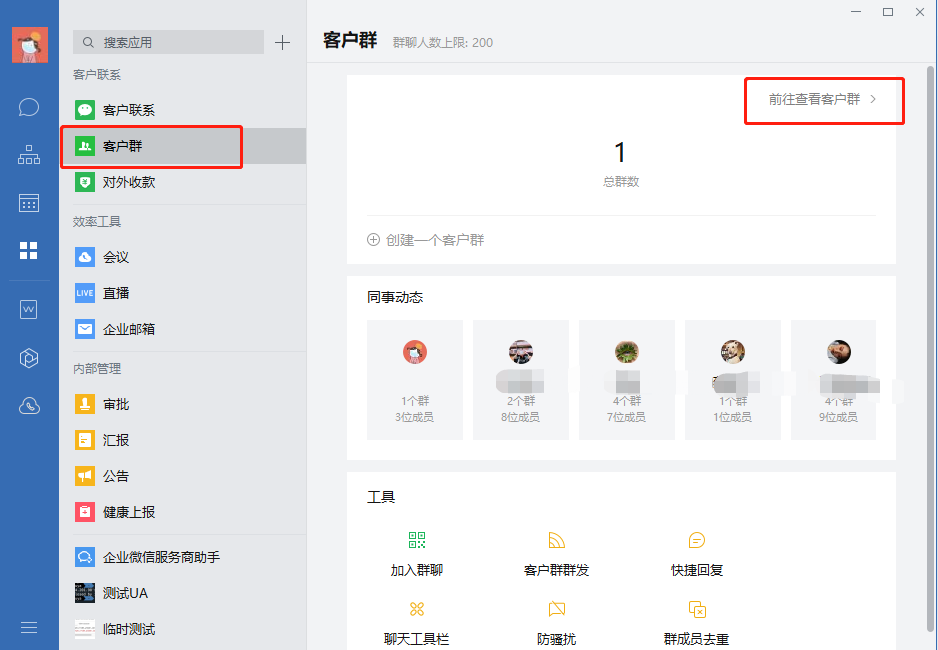This screenshot has height=650, width=938.
Task: Open the hamburger menu at bottom left
Action: pos(29,627)
